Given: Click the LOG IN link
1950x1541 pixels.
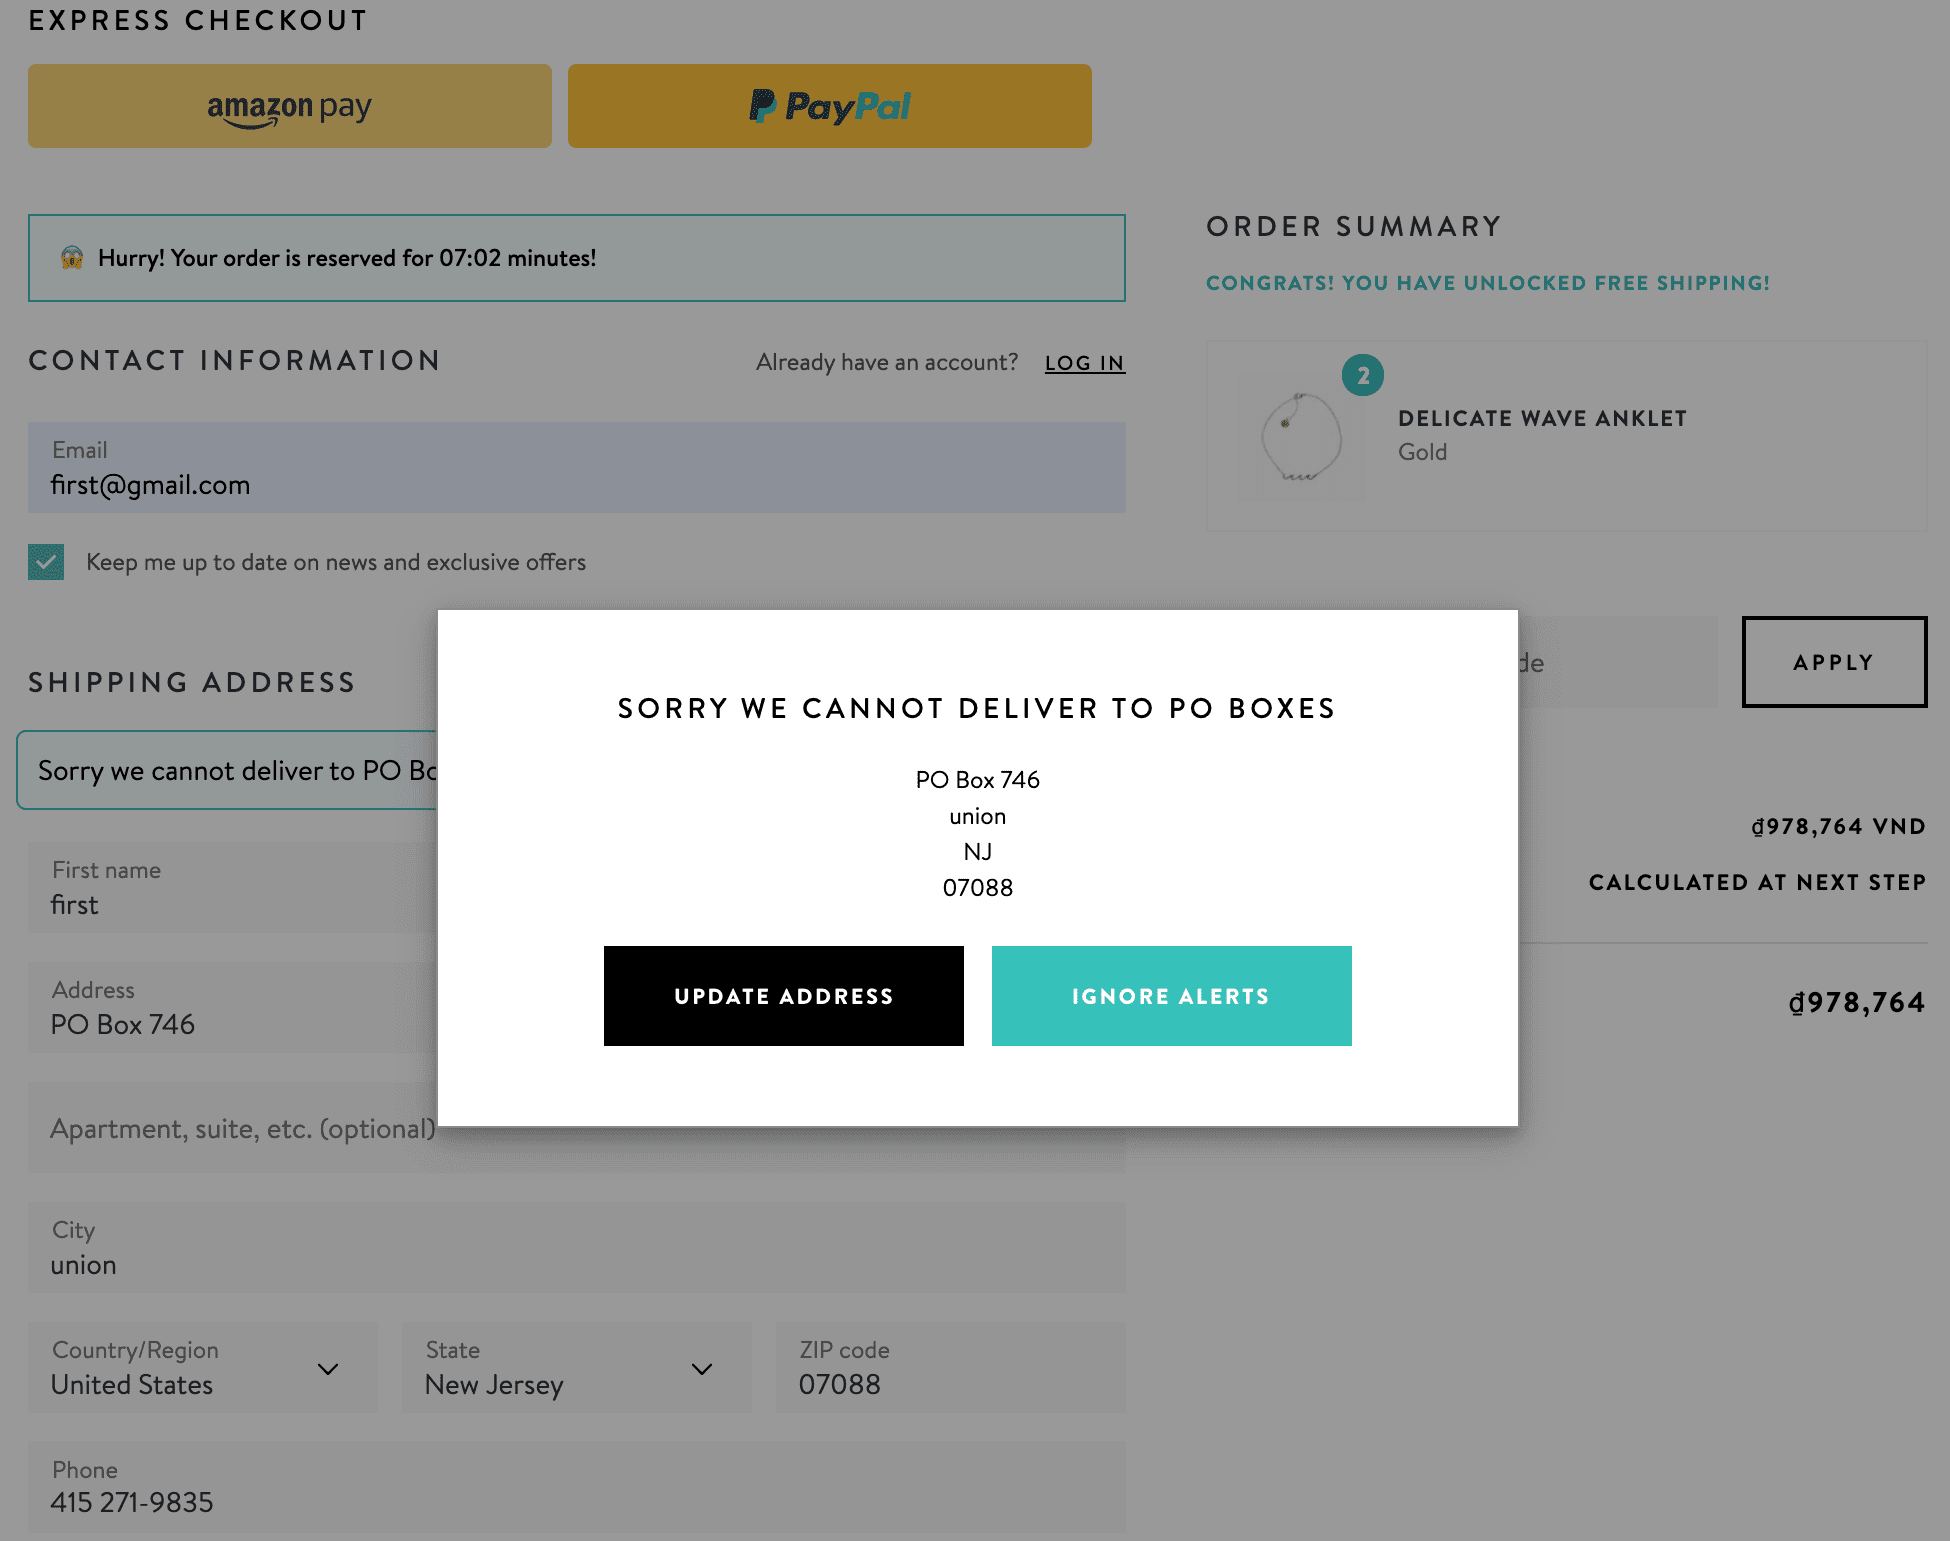Looking at the screenshot, I should click(1084, 362).
